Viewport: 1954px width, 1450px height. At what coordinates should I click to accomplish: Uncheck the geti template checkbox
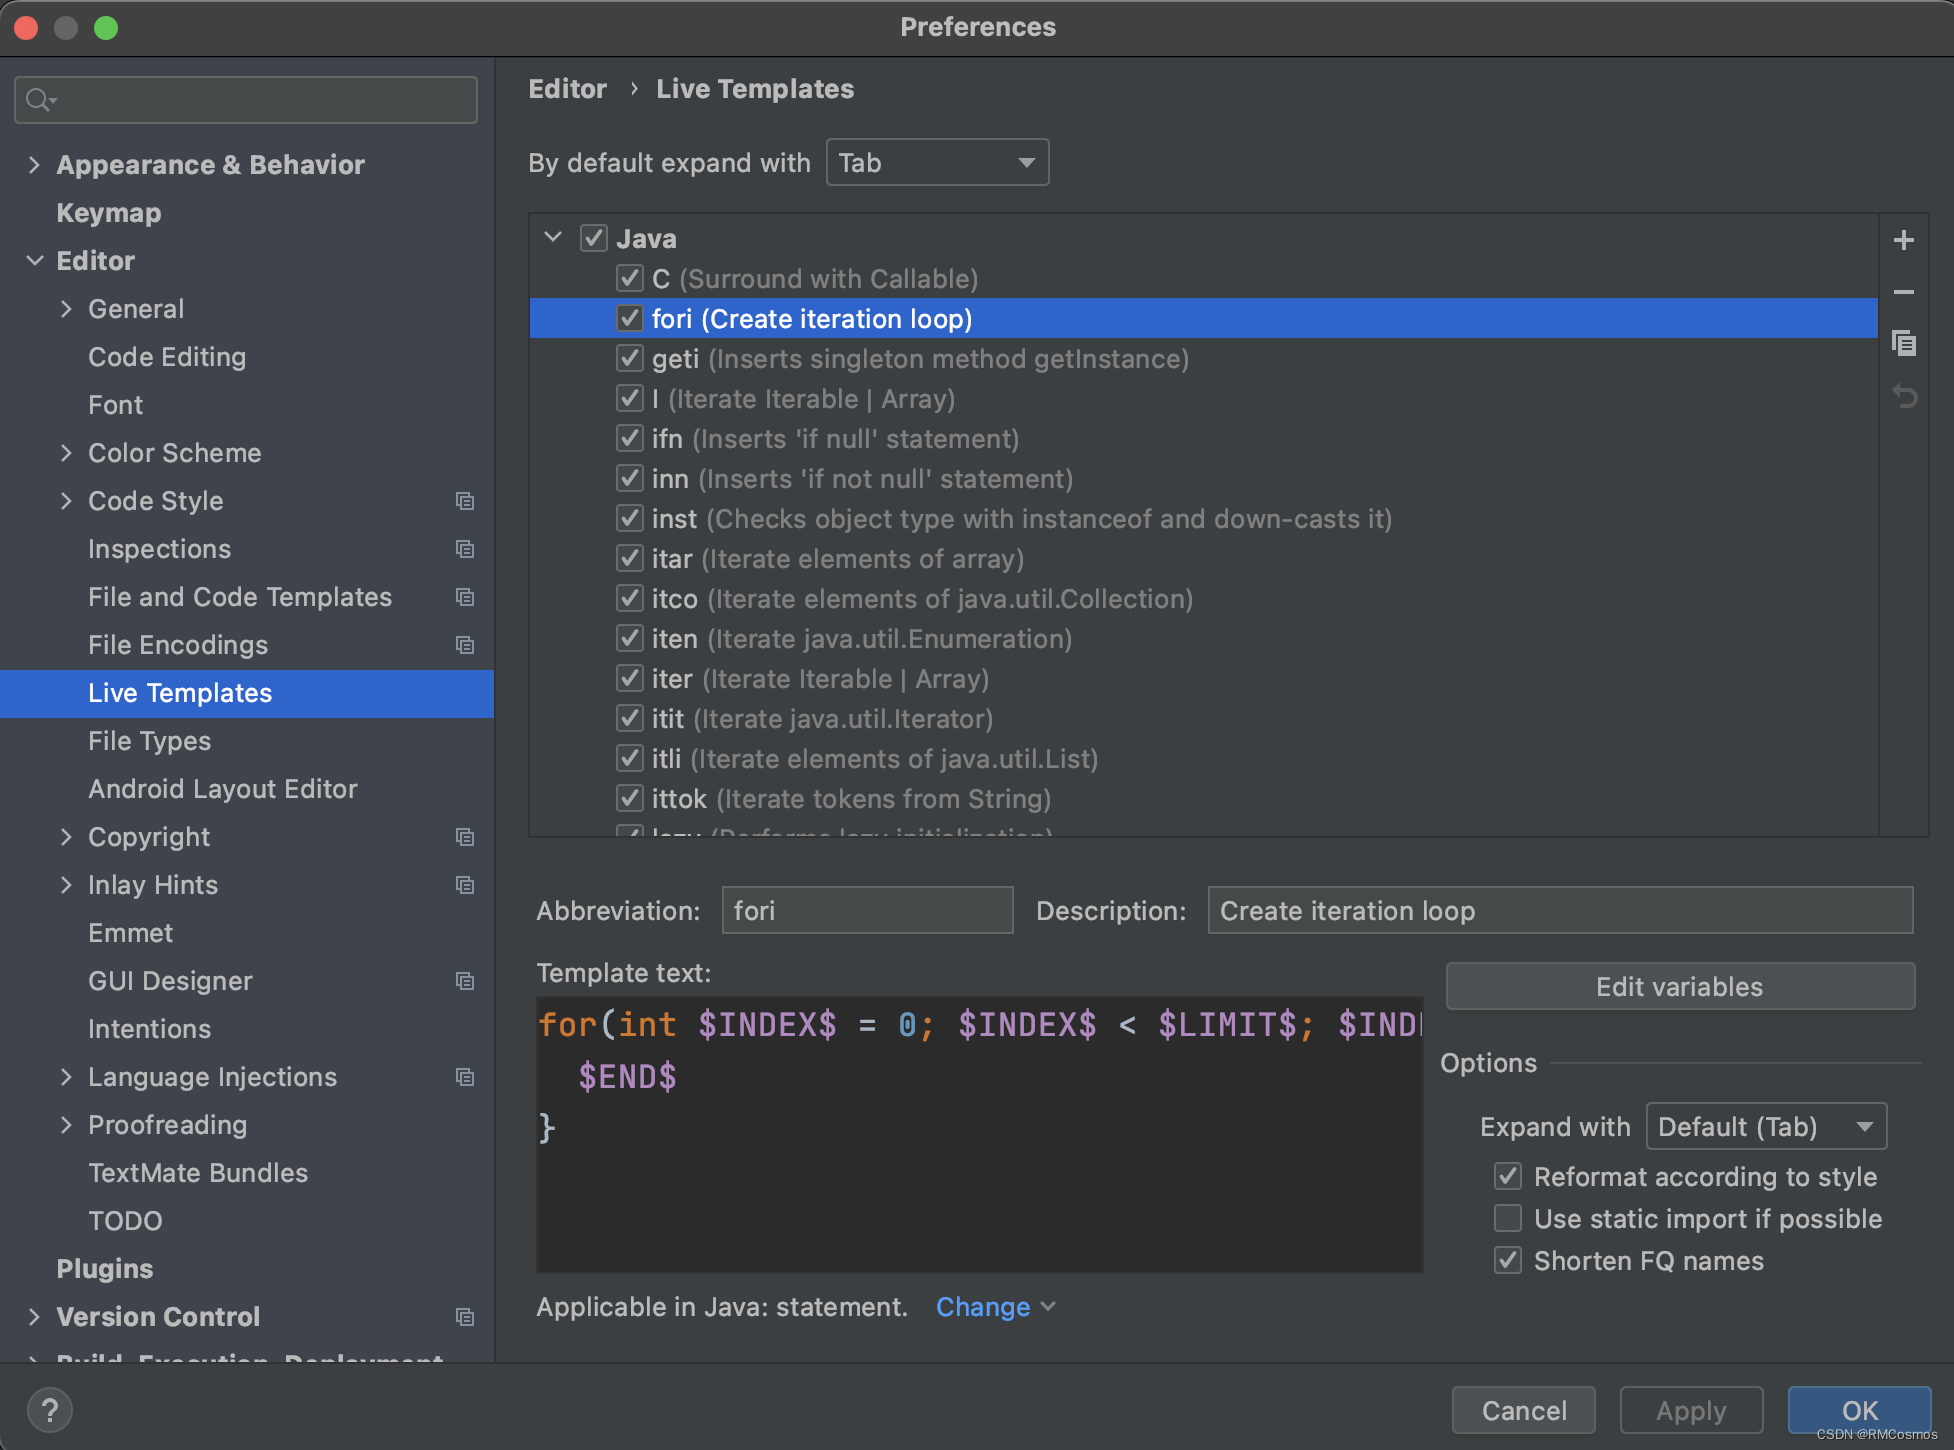[629, 359]
